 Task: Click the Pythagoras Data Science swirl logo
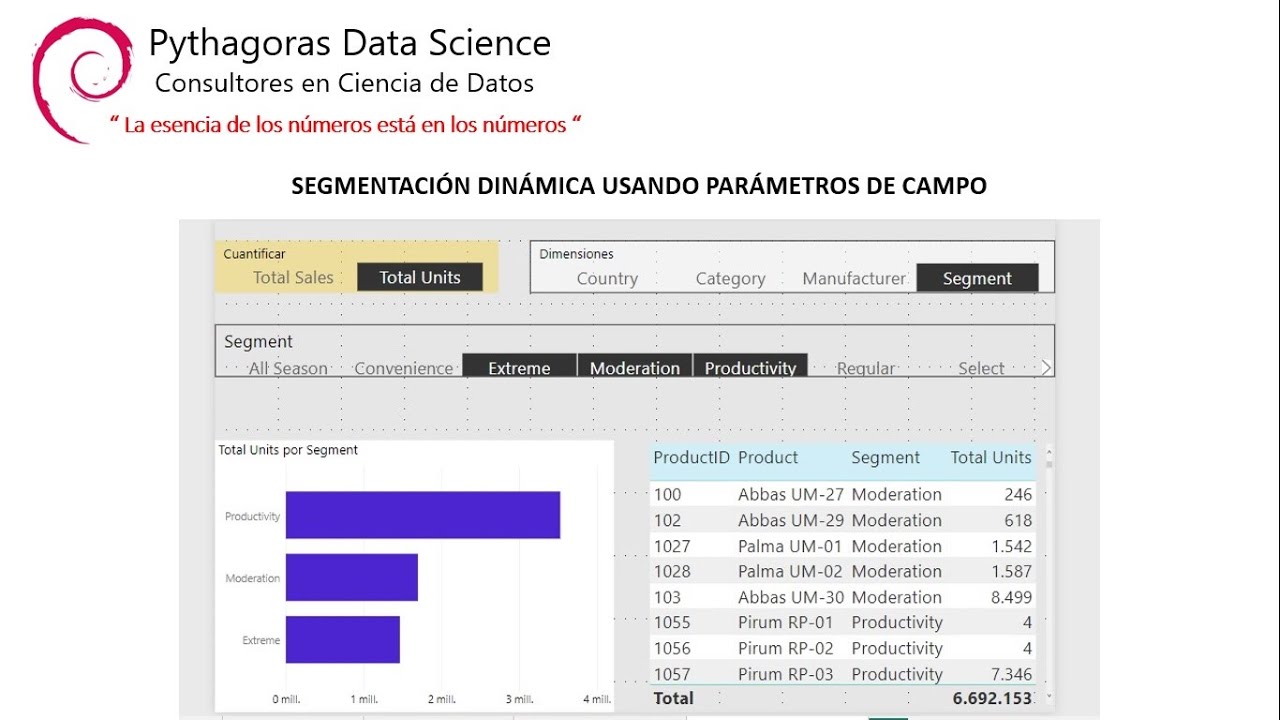click(81, 78)
